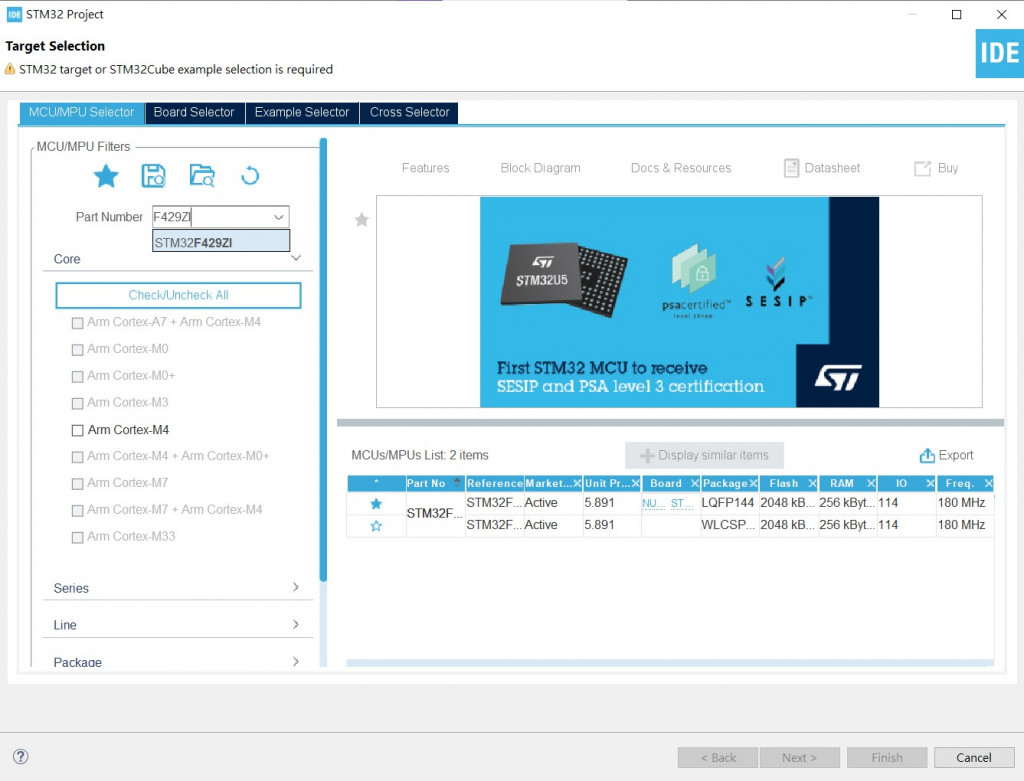1024x781 pixels.
Task: Click the Cancel button
Action: coord(974,757)
